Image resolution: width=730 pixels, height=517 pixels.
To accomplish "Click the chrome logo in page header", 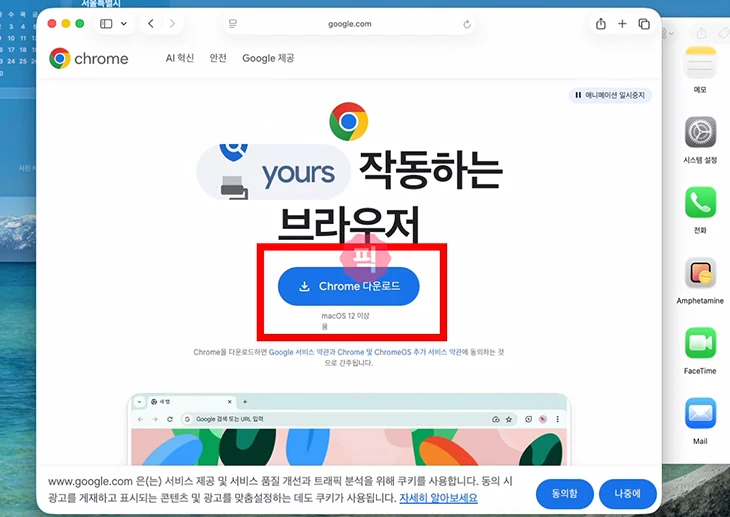I will coord(88,59).
